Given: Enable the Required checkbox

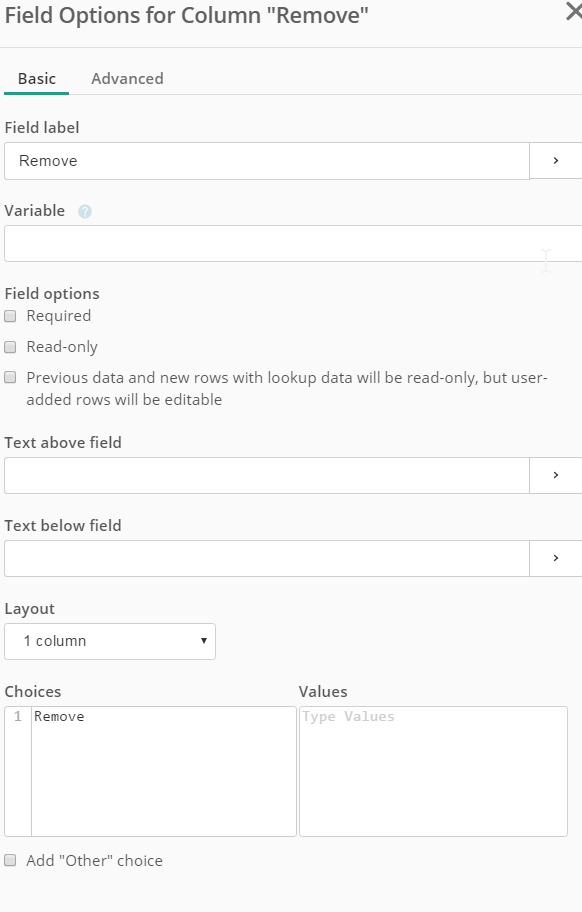Looking at the screenshot, I should pyautogui.click(x=10, y=316).
